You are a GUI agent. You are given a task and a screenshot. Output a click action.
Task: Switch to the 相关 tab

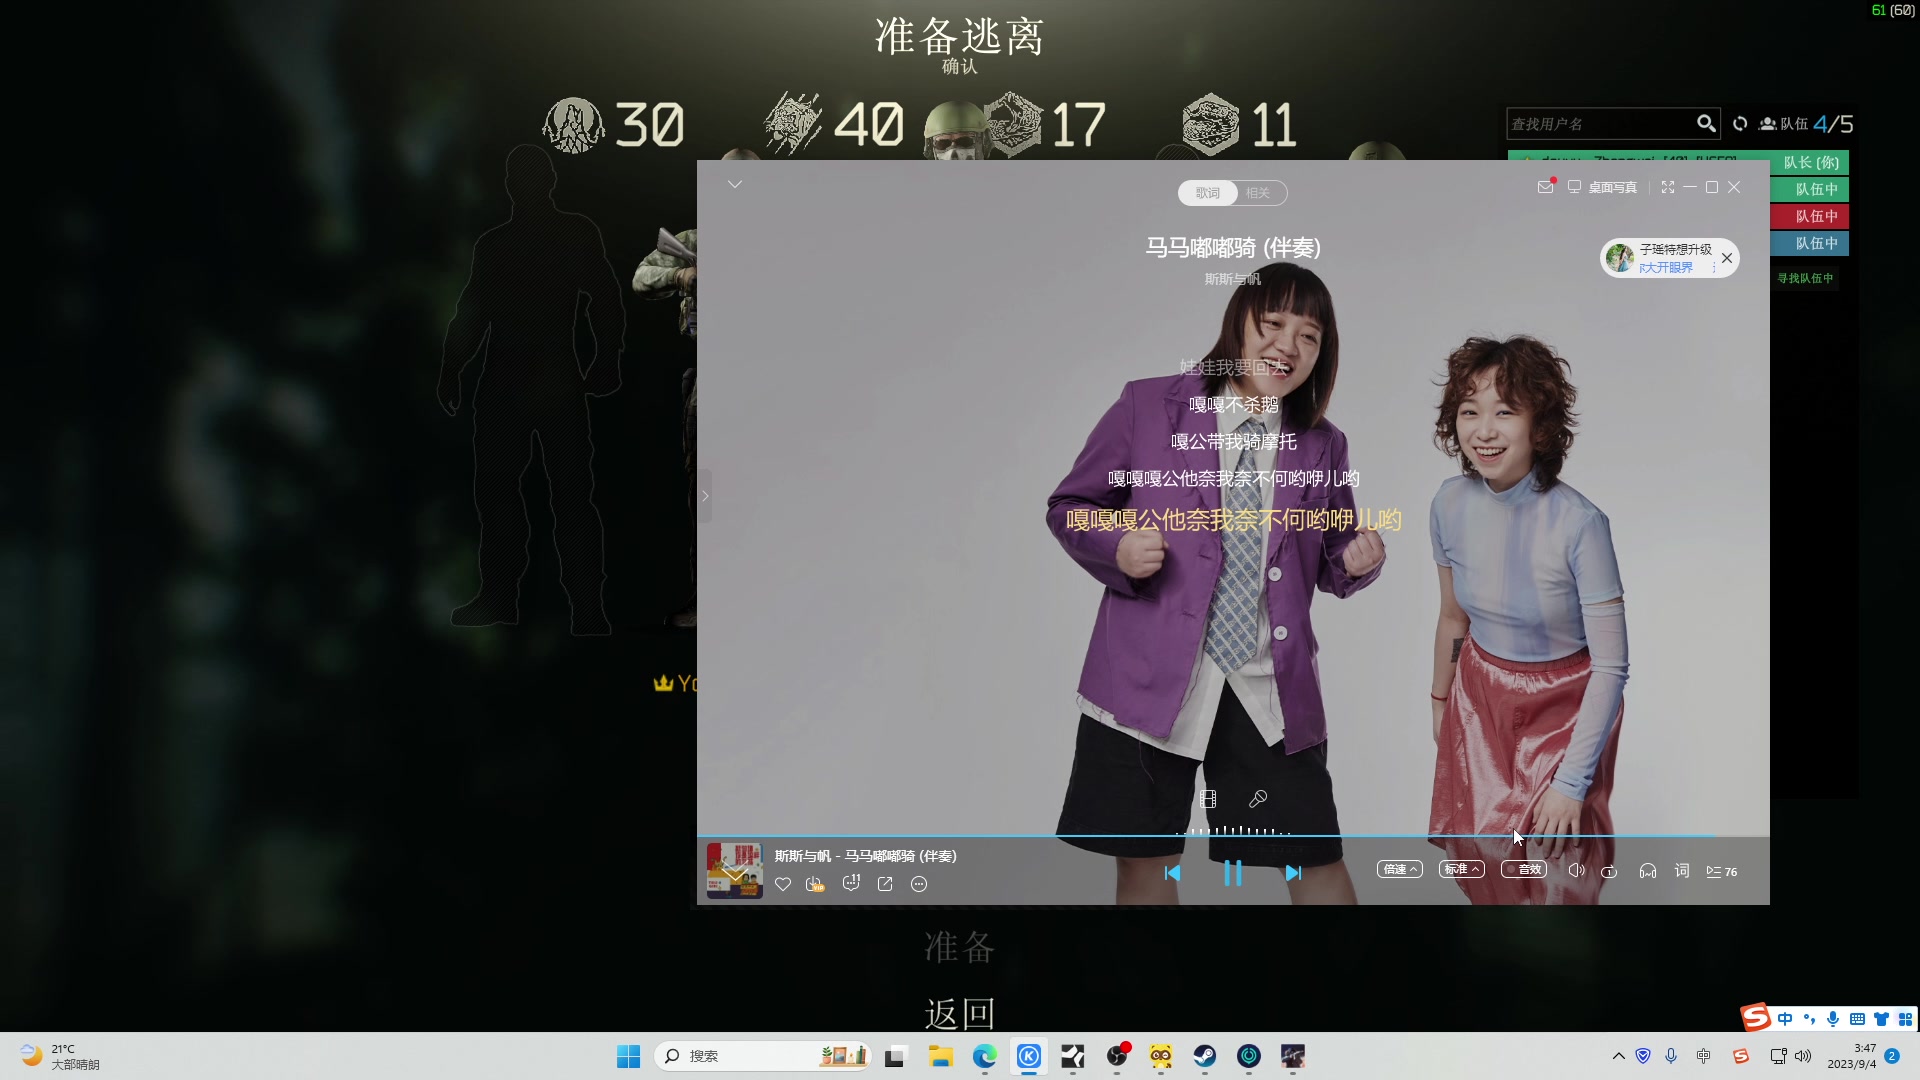pos(1258,193)
